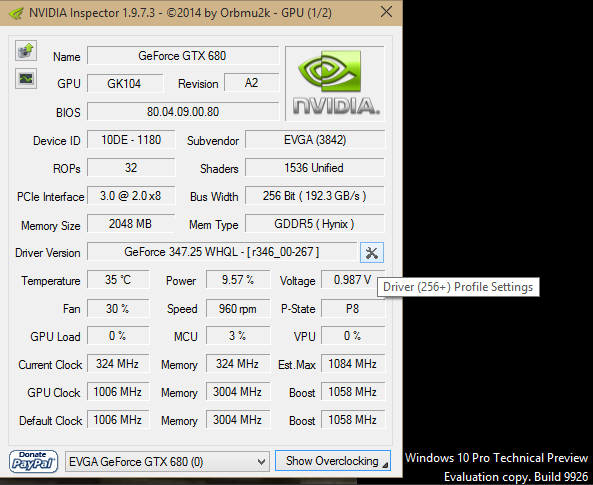Viewport: 593px width, 485px height.
Task: Click PCIe Interface value 3.0 @ 2.0 x8
Action: [131, 196]
